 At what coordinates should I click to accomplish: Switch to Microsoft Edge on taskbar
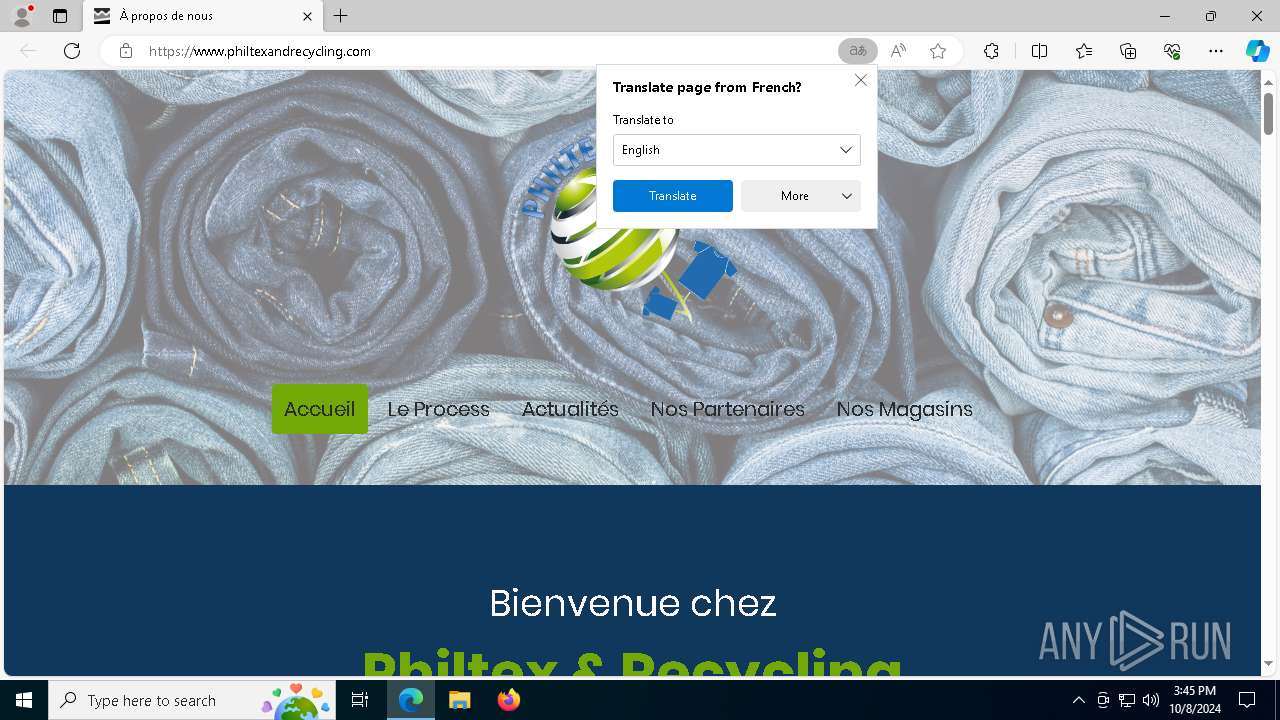click(411, 700)
